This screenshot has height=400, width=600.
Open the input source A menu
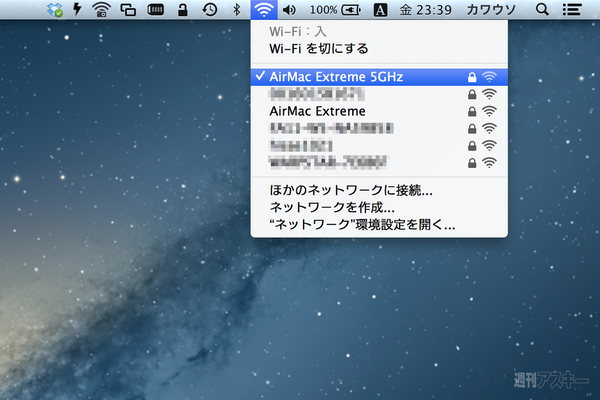pyautogui.click(x=380, y=10)
